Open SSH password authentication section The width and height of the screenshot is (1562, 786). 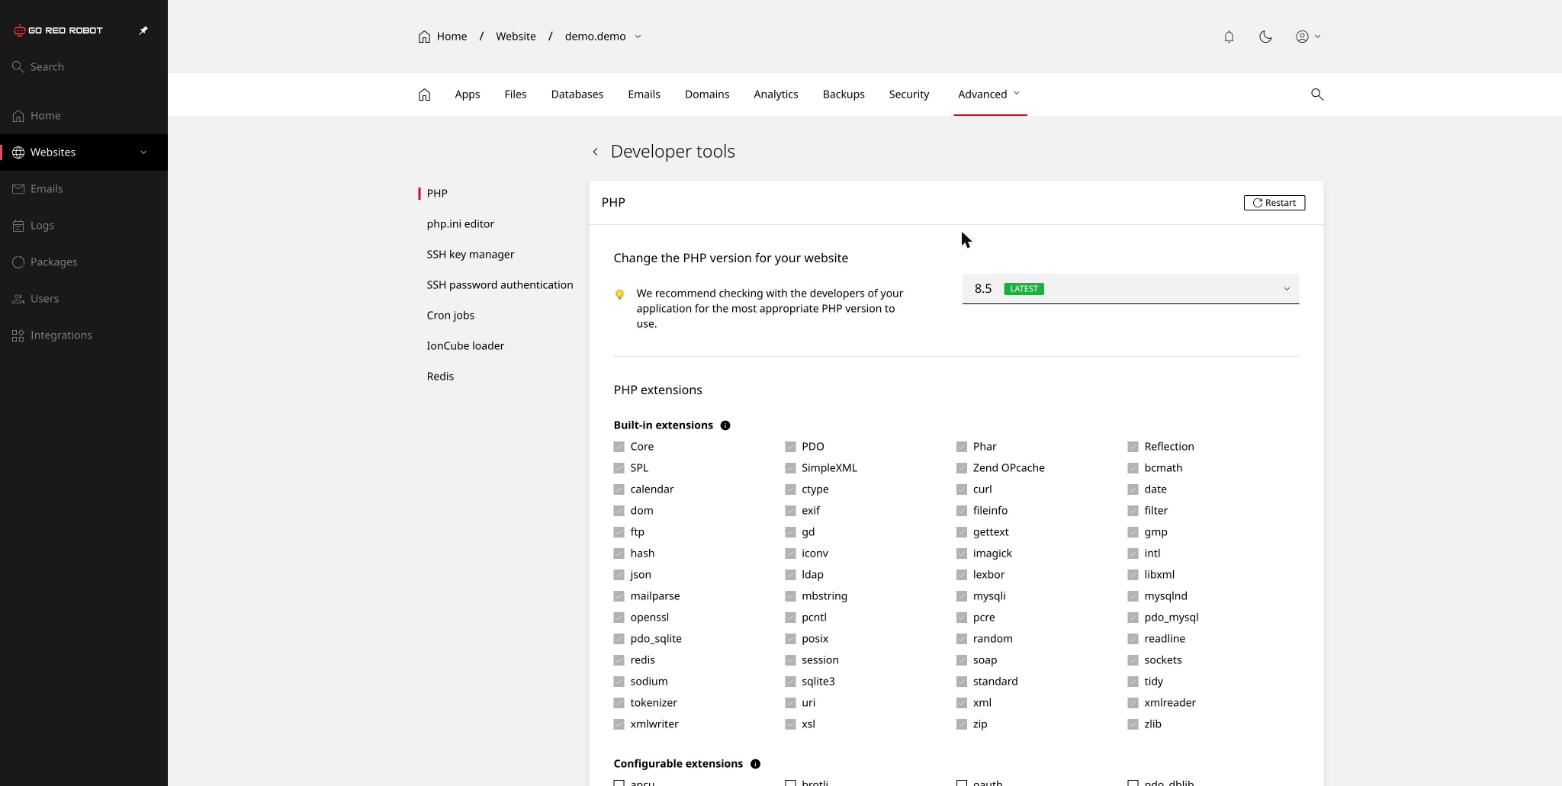tap(500, 285)
